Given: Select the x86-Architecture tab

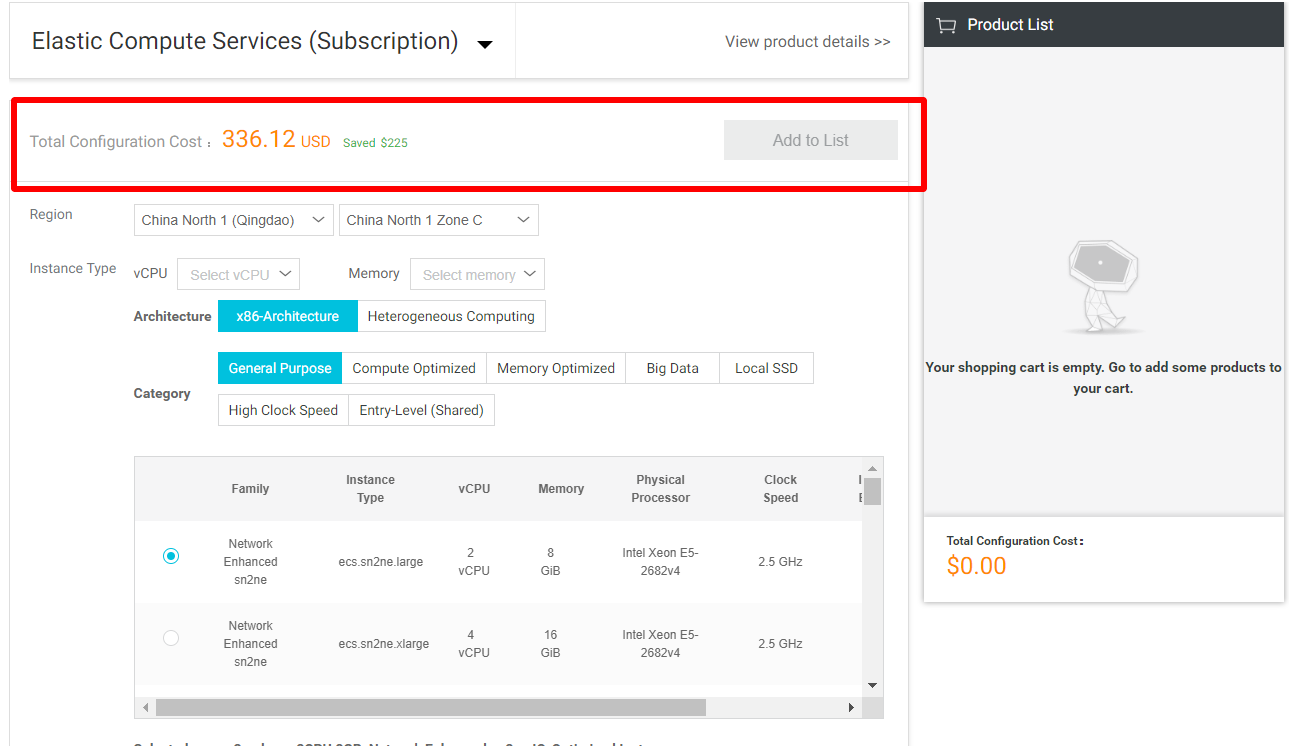Looking at the screenshot, I should coord(287,315).
